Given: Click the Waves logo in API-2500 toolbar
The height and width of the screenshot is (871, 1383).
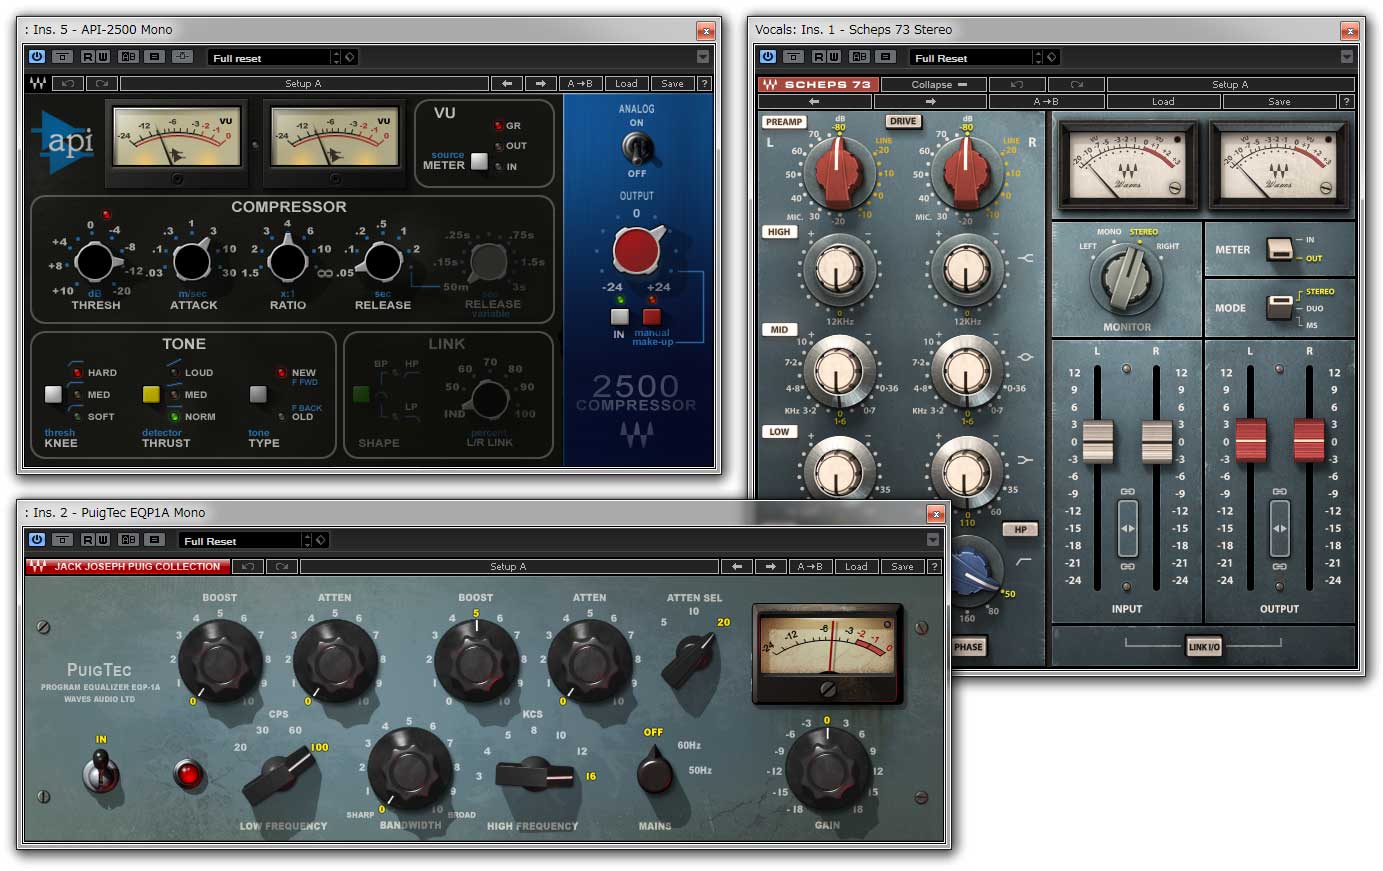Looking at the screenshot, I should point(38,84).
